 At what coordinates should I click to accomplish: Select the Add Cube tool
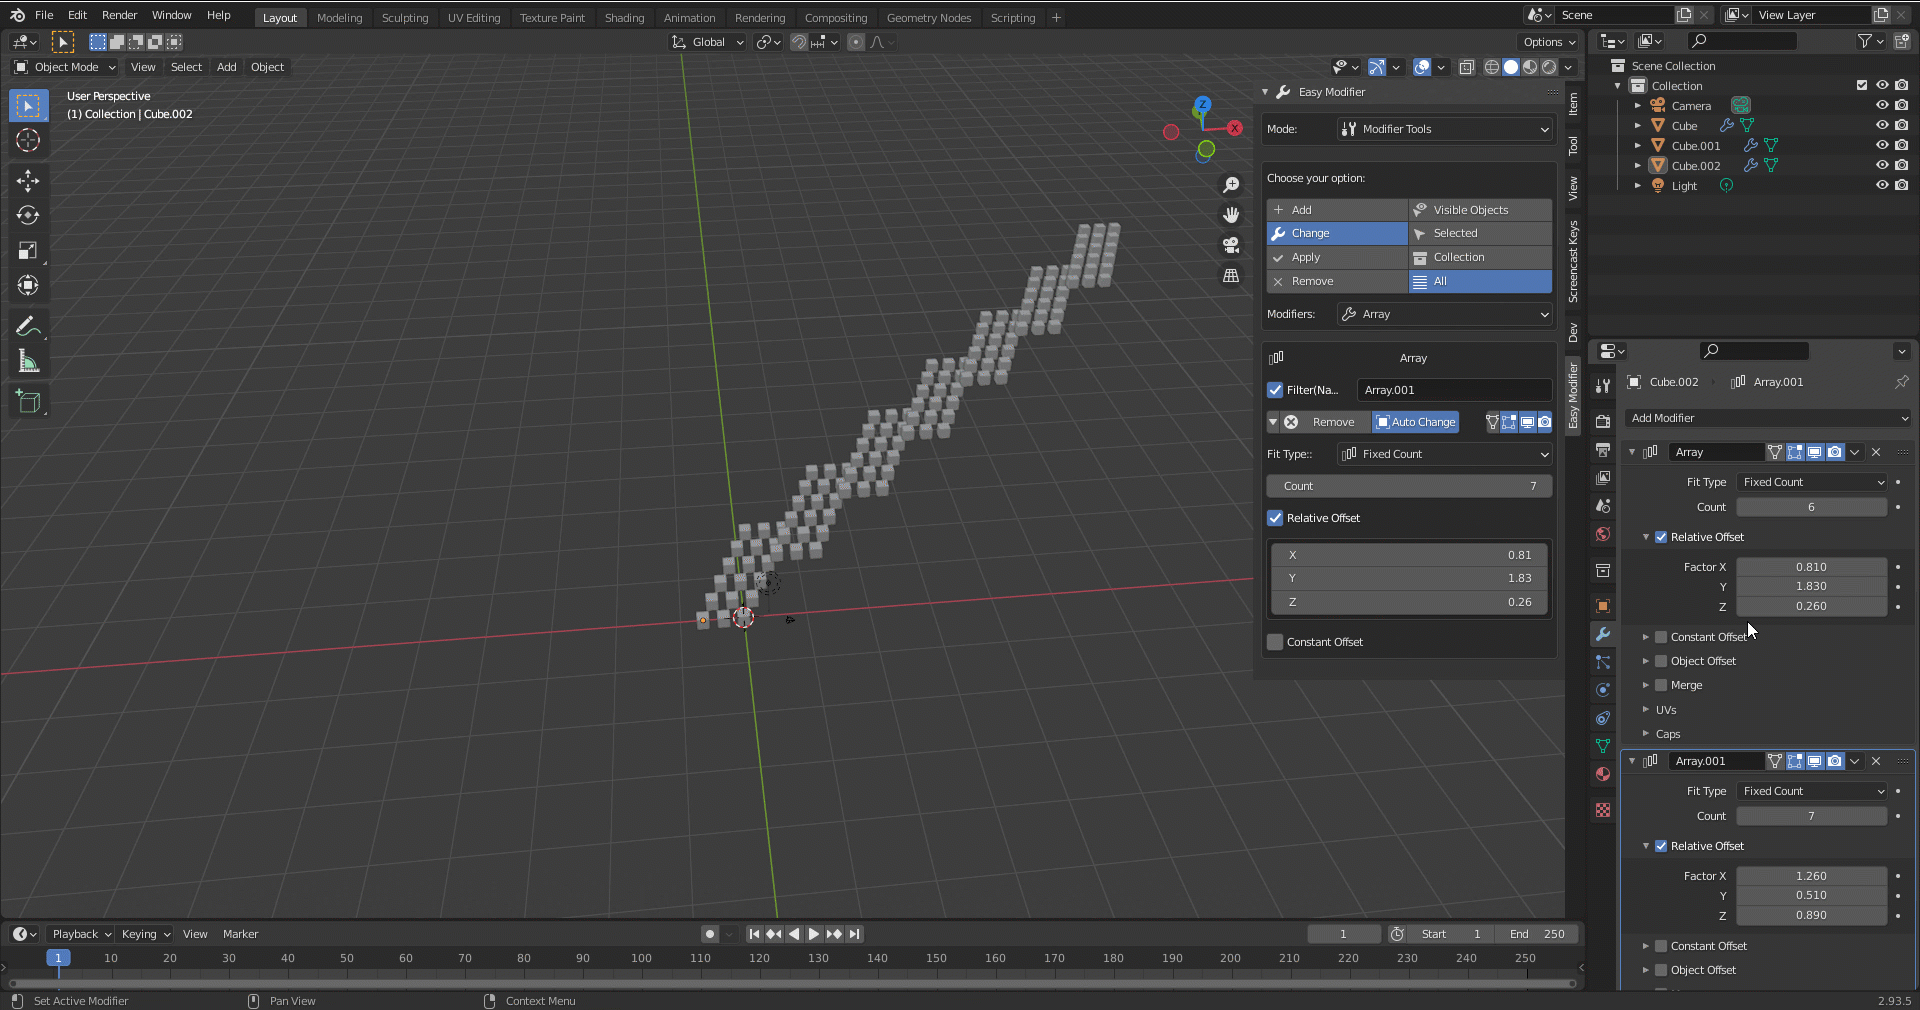click(28, 402)
